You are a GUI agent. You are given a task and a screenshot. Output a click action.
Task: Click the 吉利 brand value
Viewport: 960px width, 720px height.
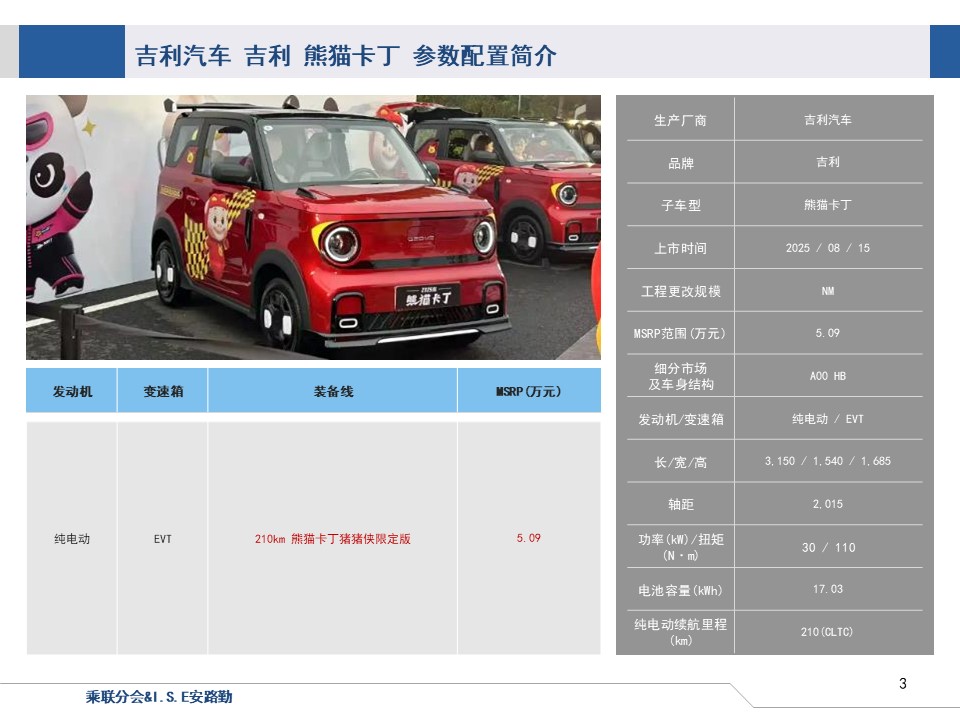click(x=828, y=162)
